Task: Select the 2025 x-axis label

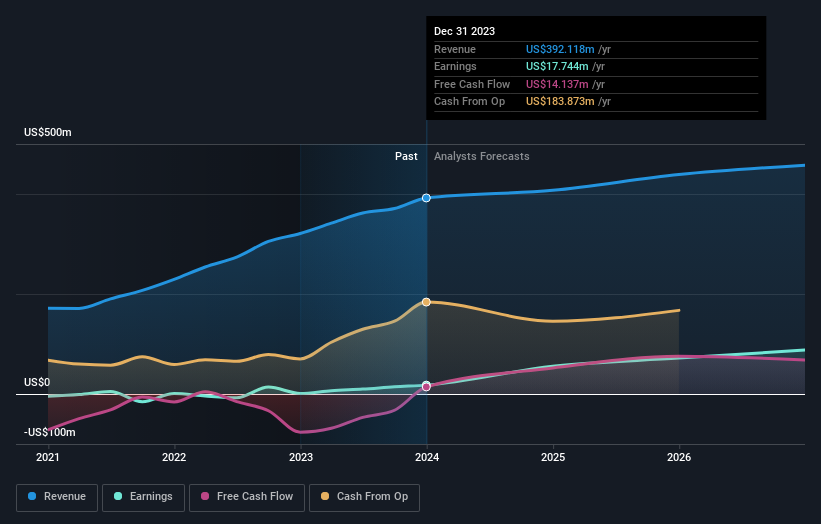Action: tap(553, 457)
